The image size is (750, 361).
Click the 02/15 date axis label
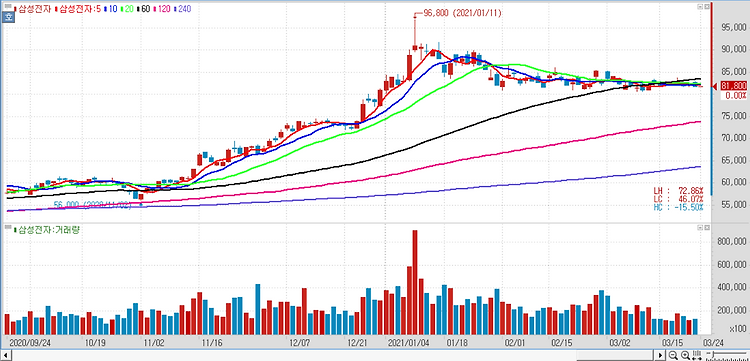[x=562, y=343]
